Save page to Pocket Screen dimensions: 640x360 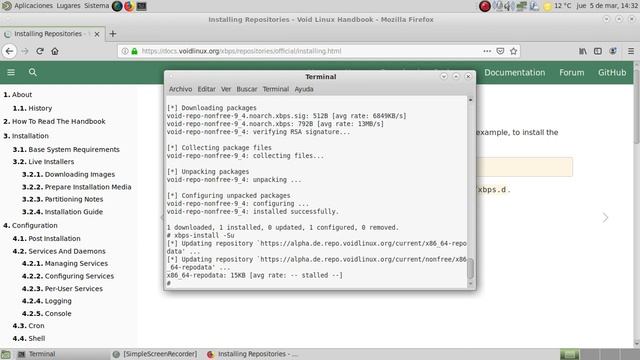click(x=500, y=51)
